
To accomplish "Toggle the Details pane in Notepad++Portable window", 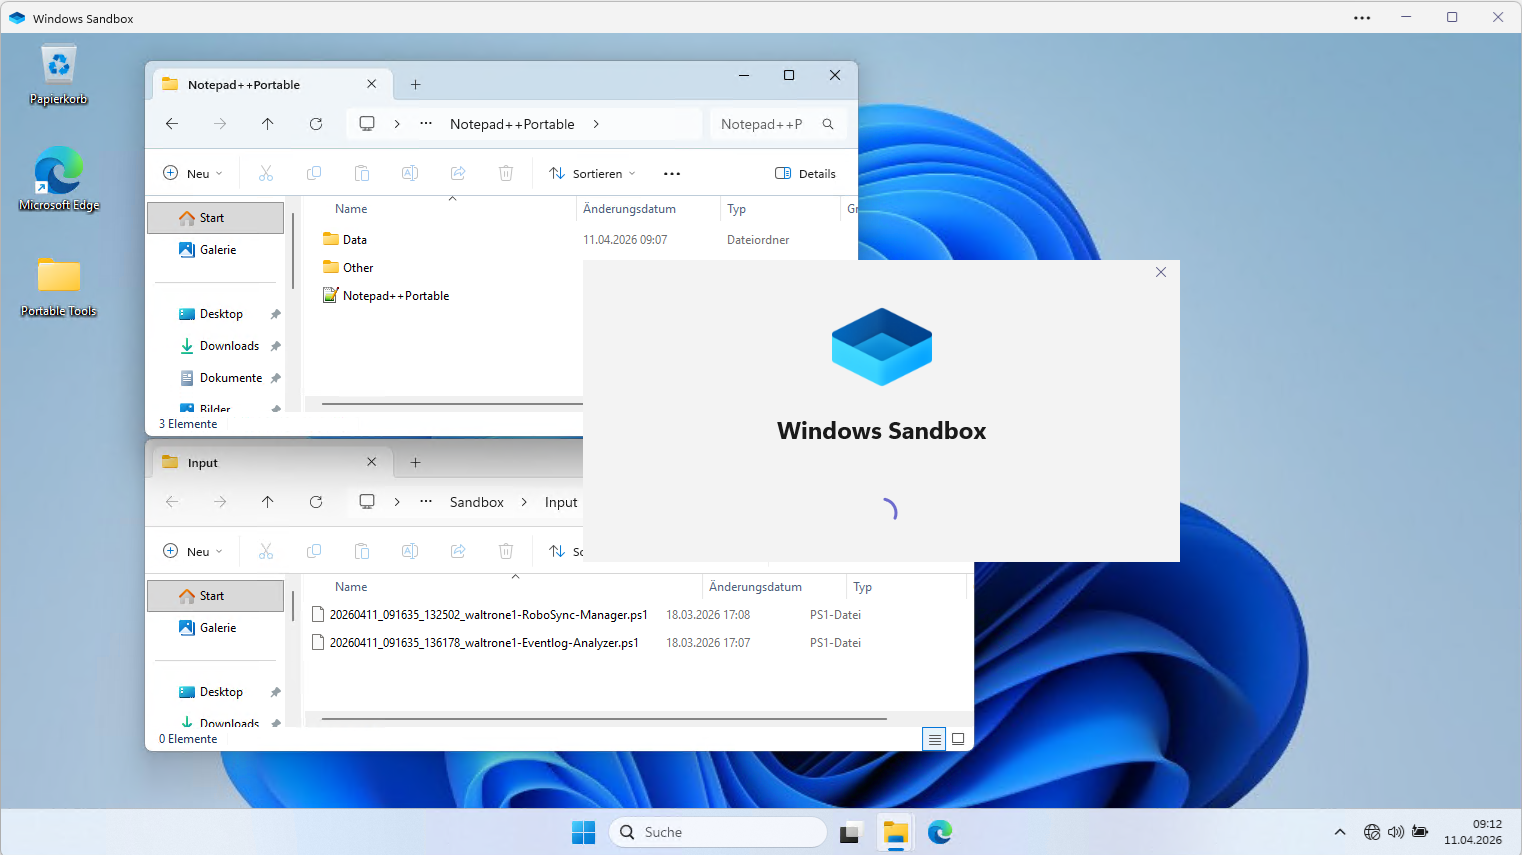I will pos(805,174).
